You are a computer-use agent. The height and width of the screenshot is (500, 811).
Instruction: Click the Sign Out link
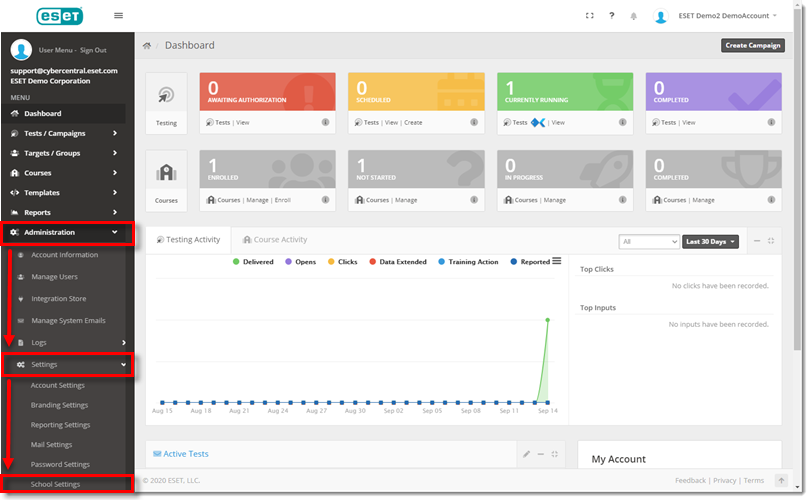pyautogui.click(x=93, y=50)
